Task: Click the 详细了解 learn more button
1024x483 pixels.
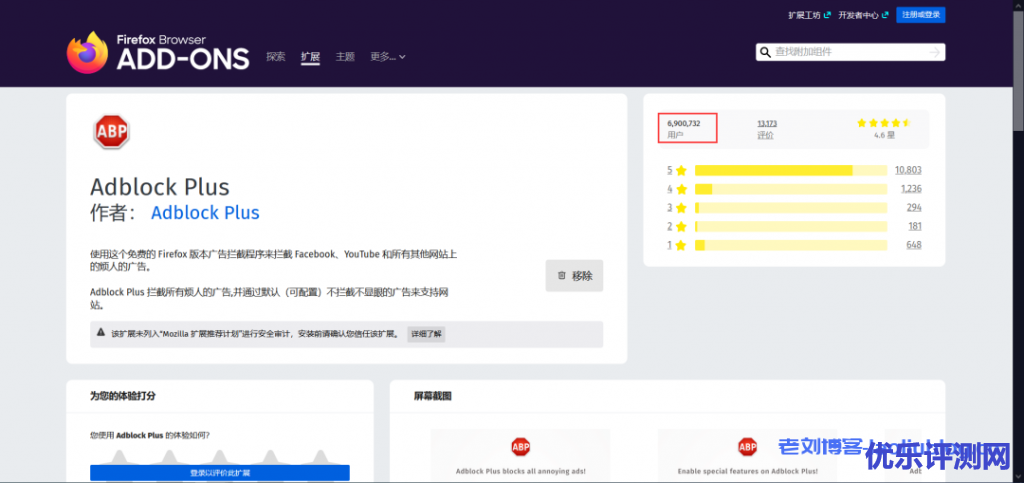Action: [425, 334]
